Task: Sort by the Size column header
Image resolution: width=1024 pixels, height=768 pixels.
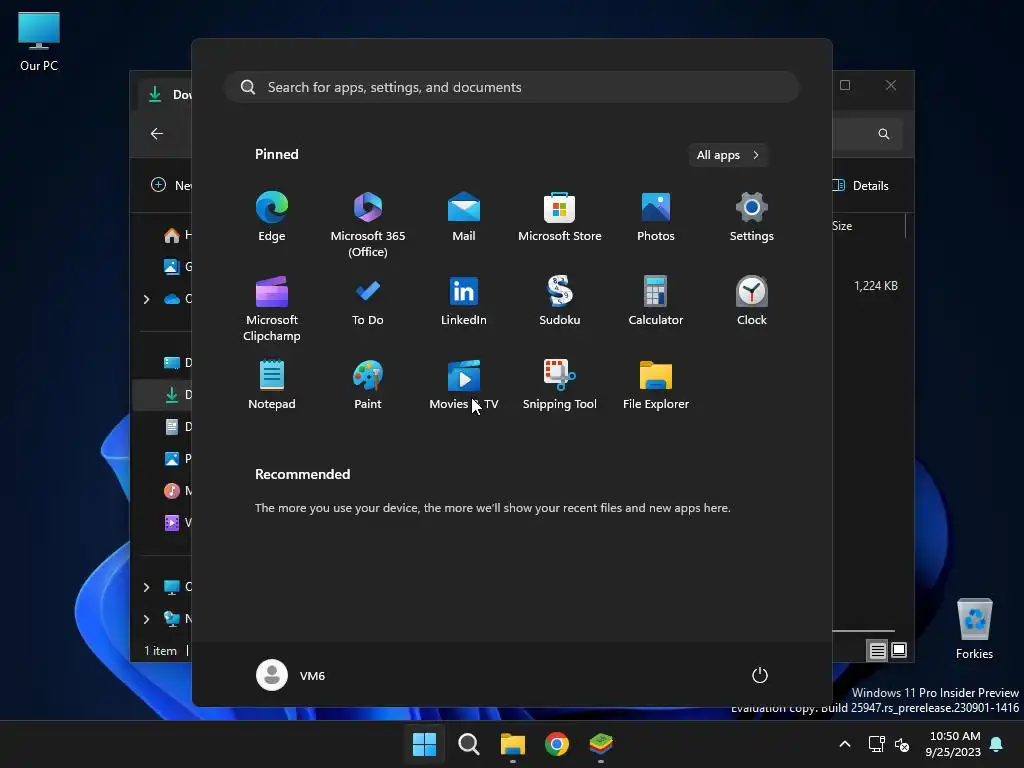Action: click(x=842, y=226)
